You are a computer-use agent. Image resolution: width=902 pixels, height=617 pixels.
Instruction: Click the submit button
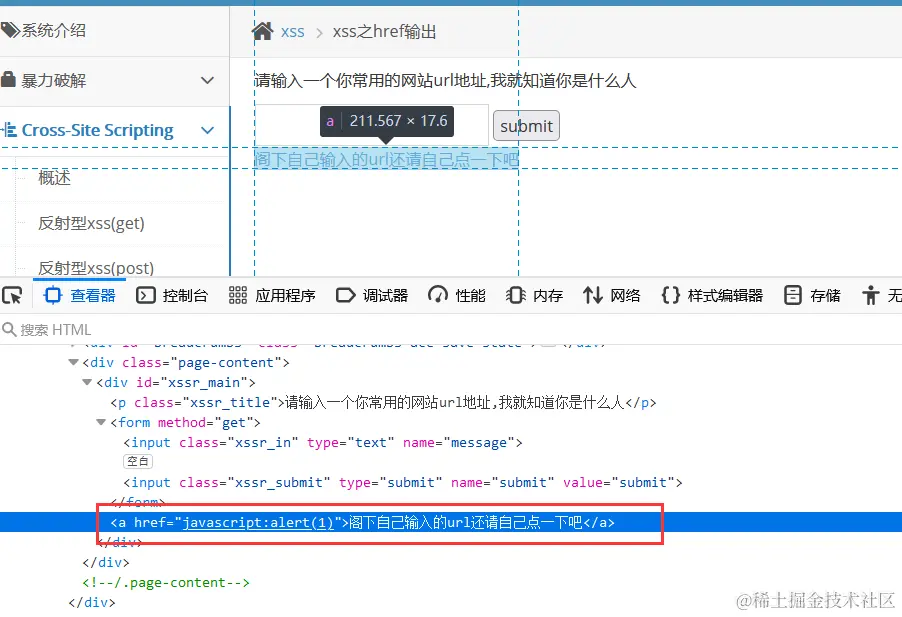526,126
